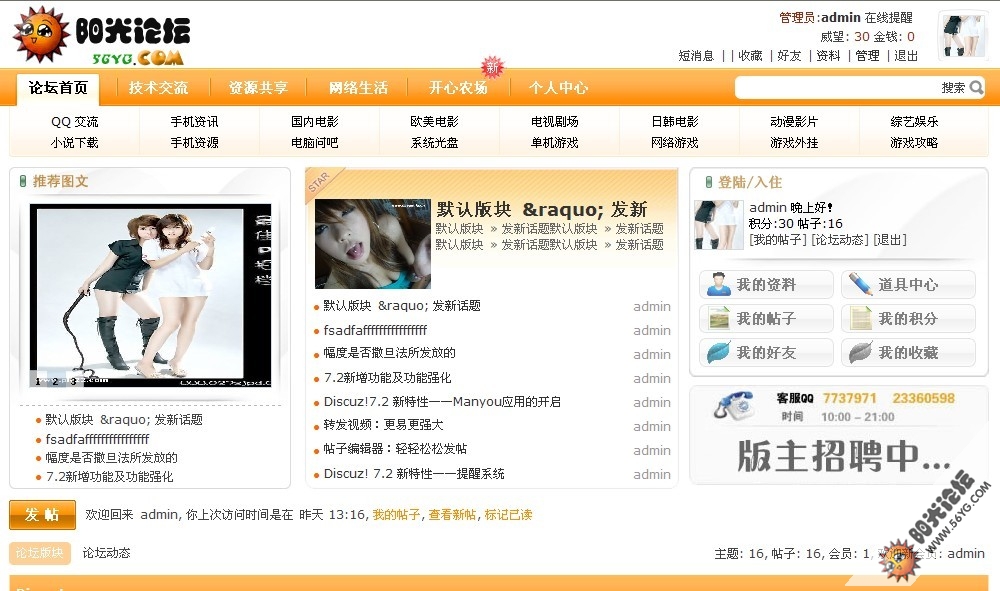Go to 动漫影片 subforum
The width and height of the screenshot is (1000, 591).
794,122
